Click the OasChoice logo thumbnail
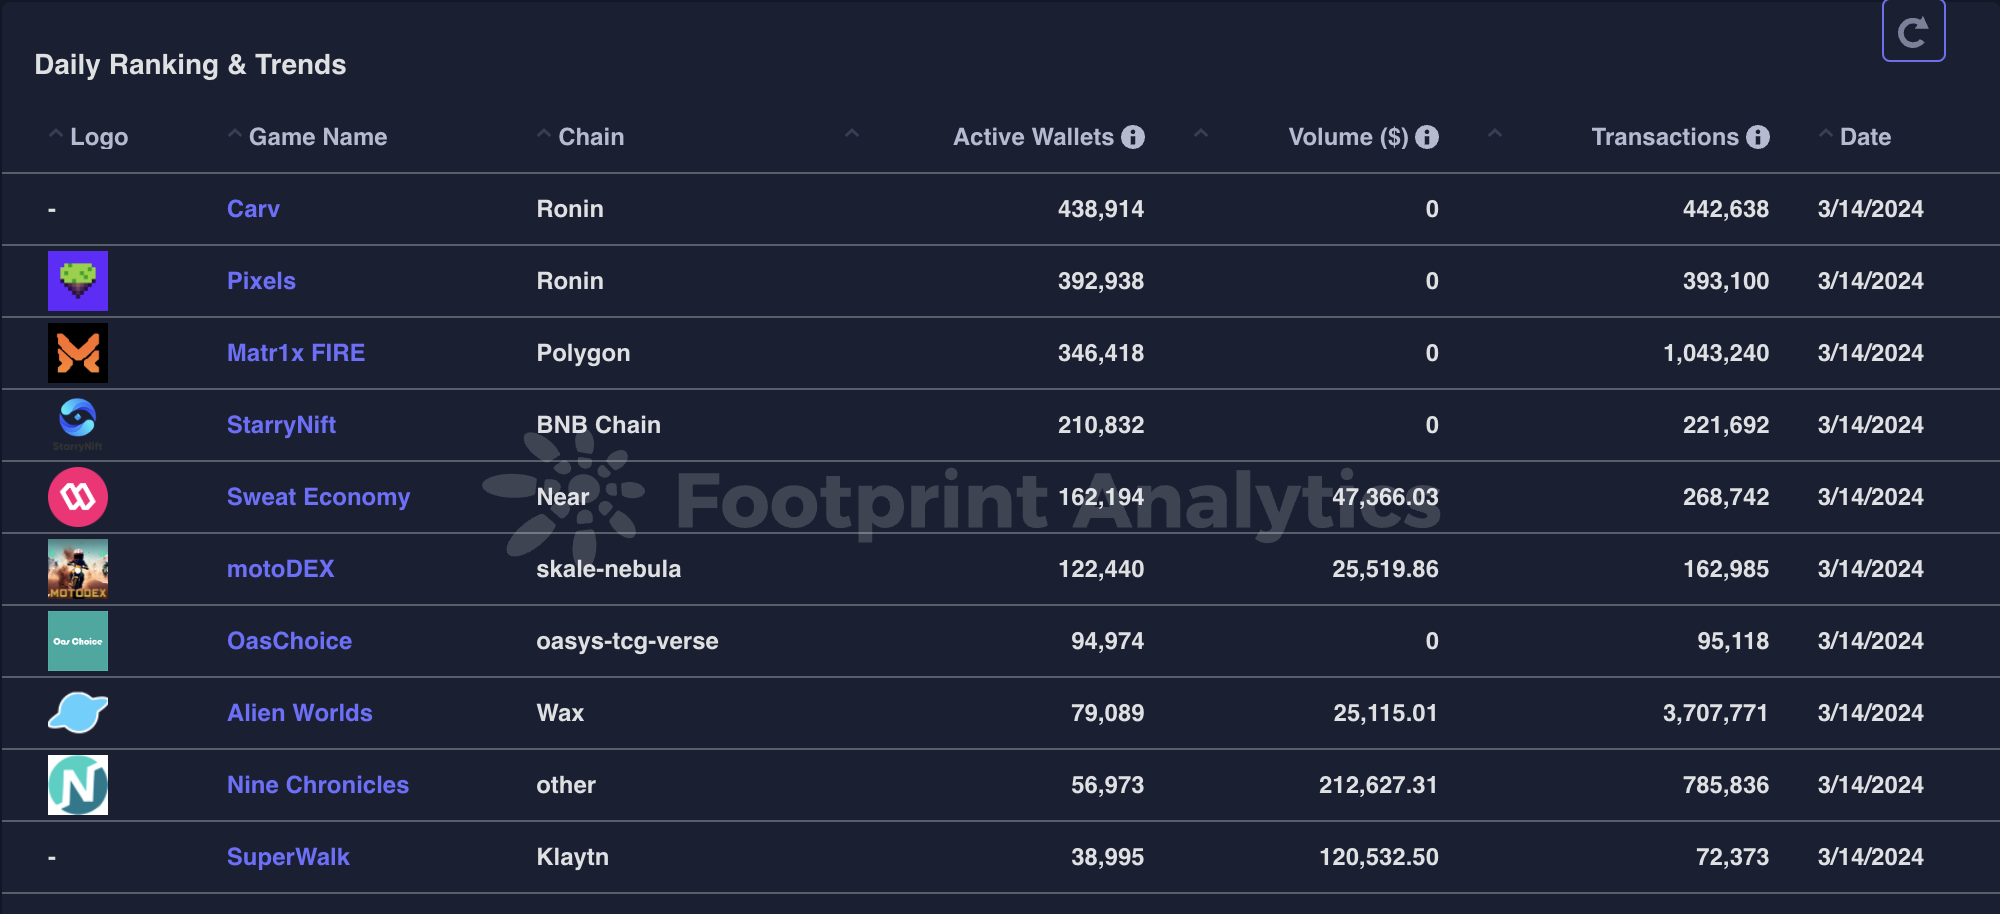This screenshot has width=2000, height=914. [78, 641]
